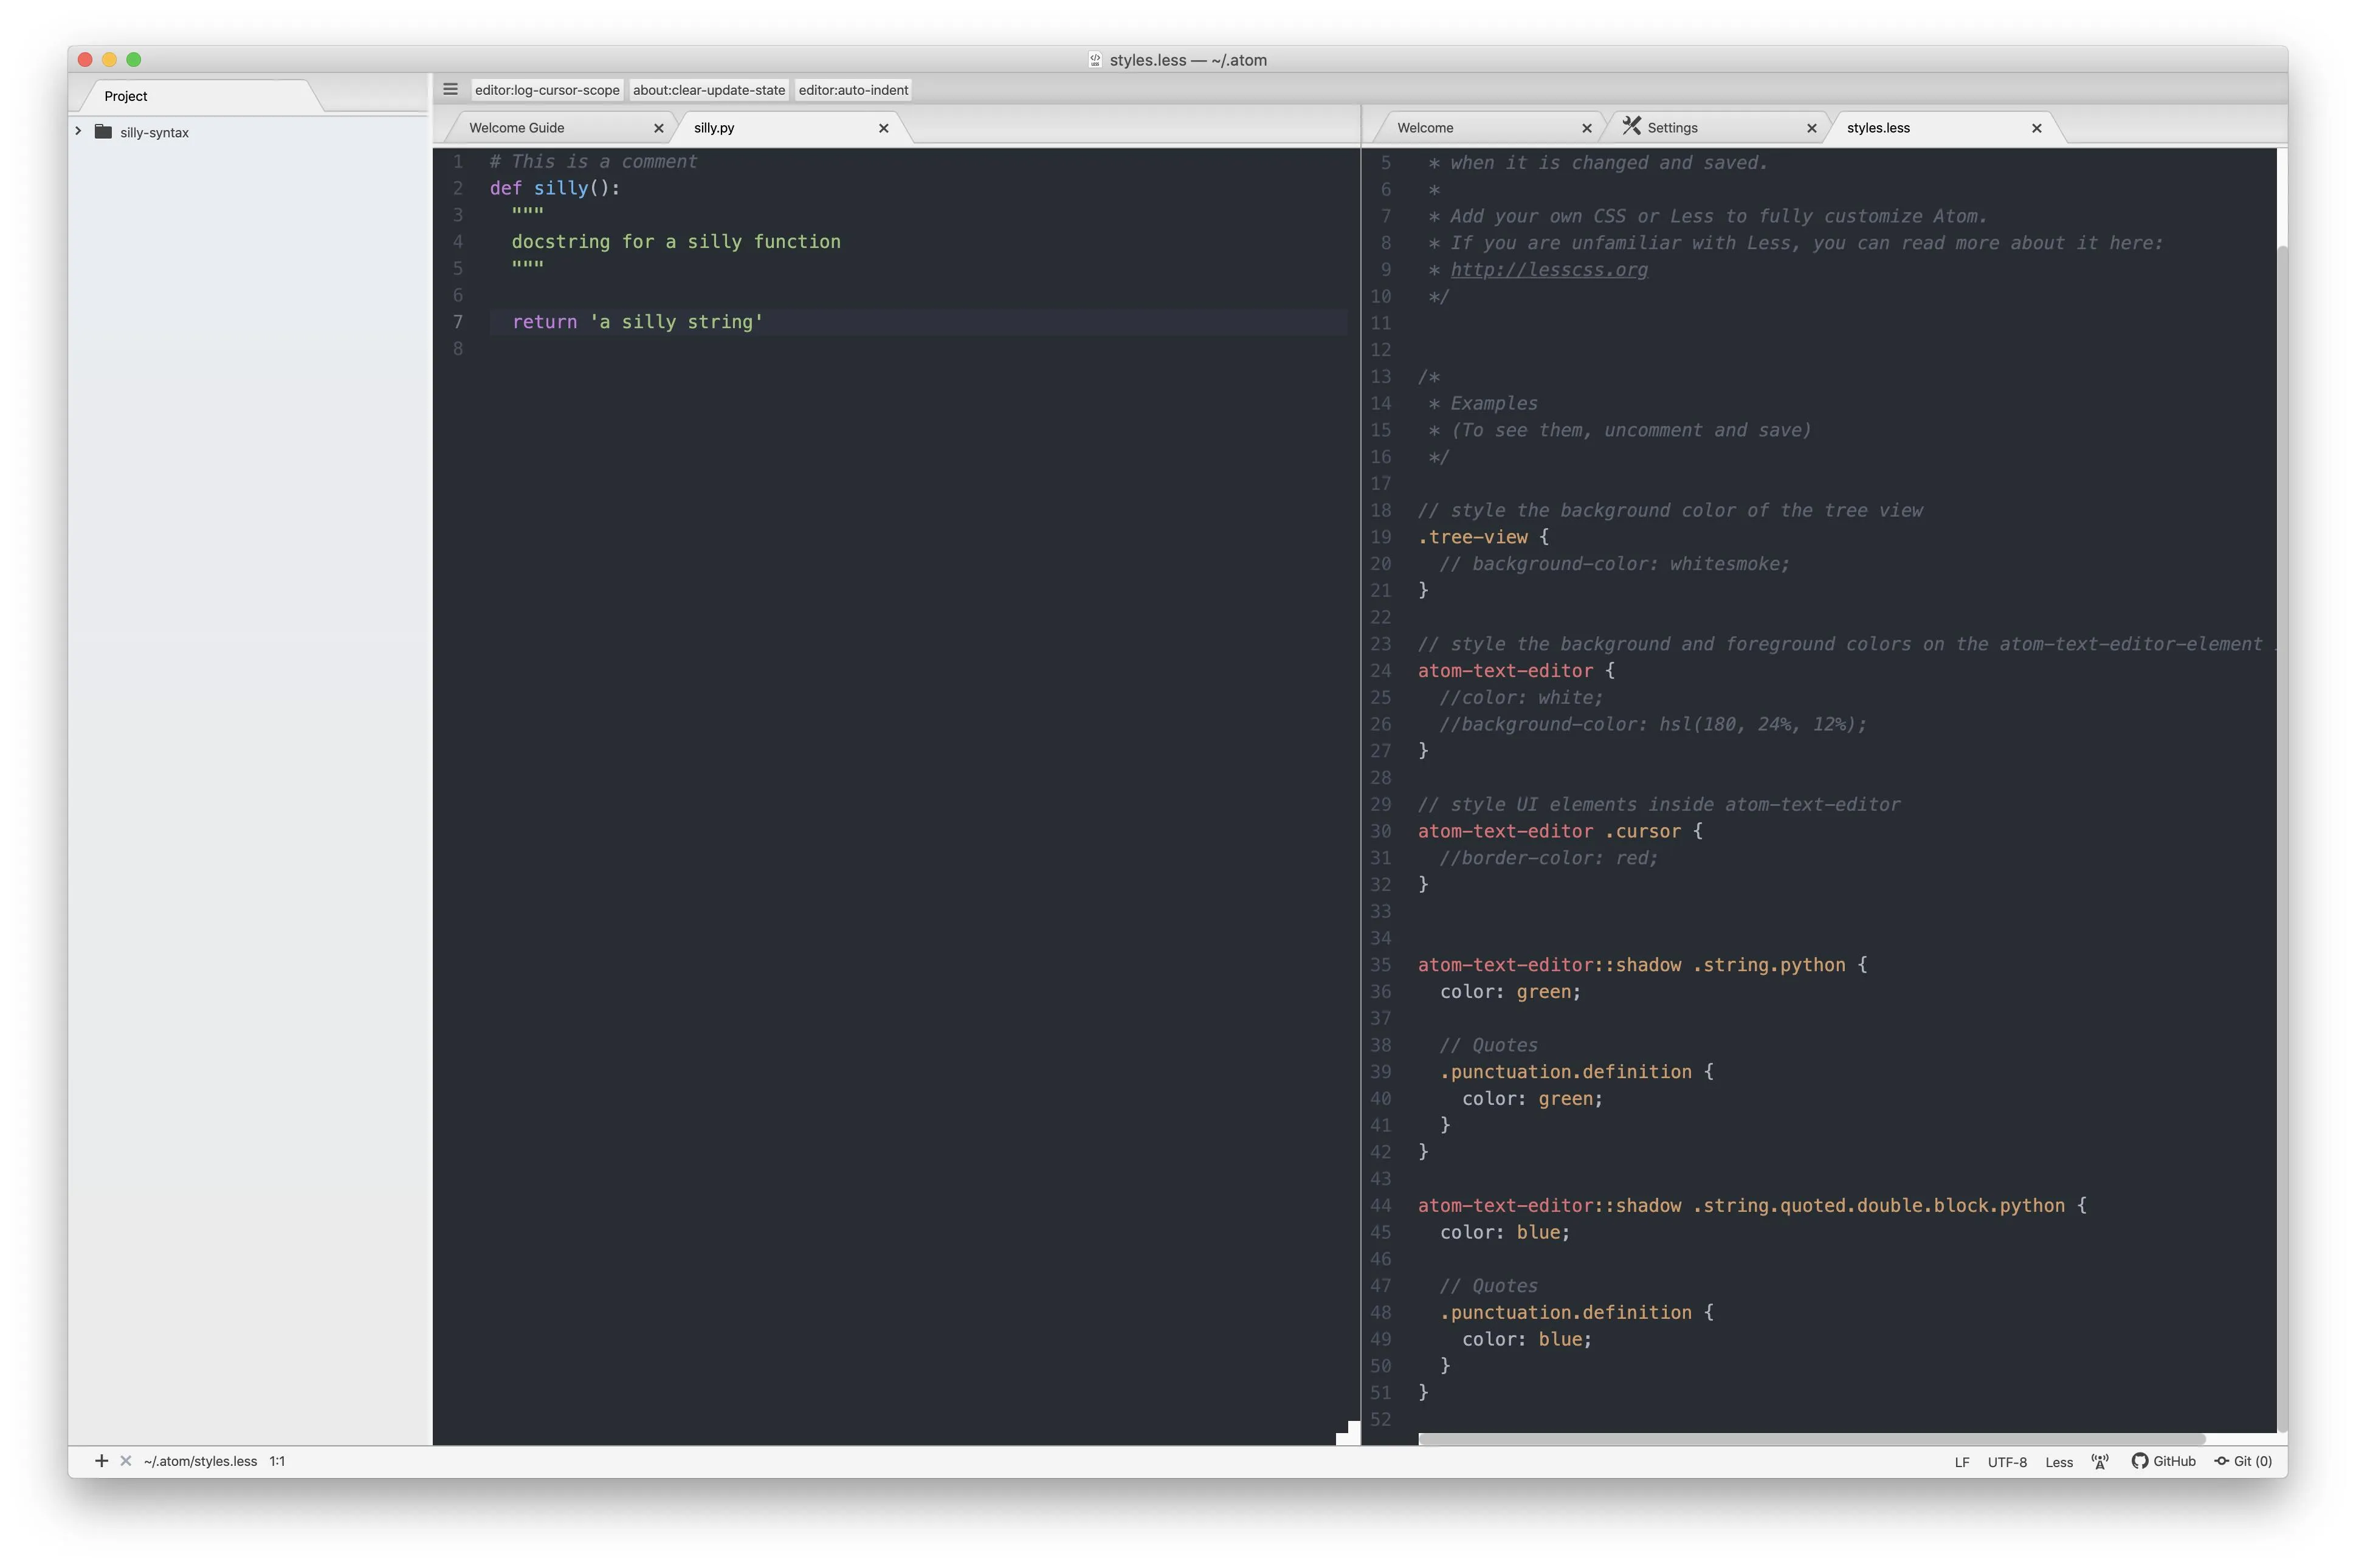Screen dimensions: 2356x1568
Task: Open the GitHub panel from status bar
Action: (2163, 1461)
